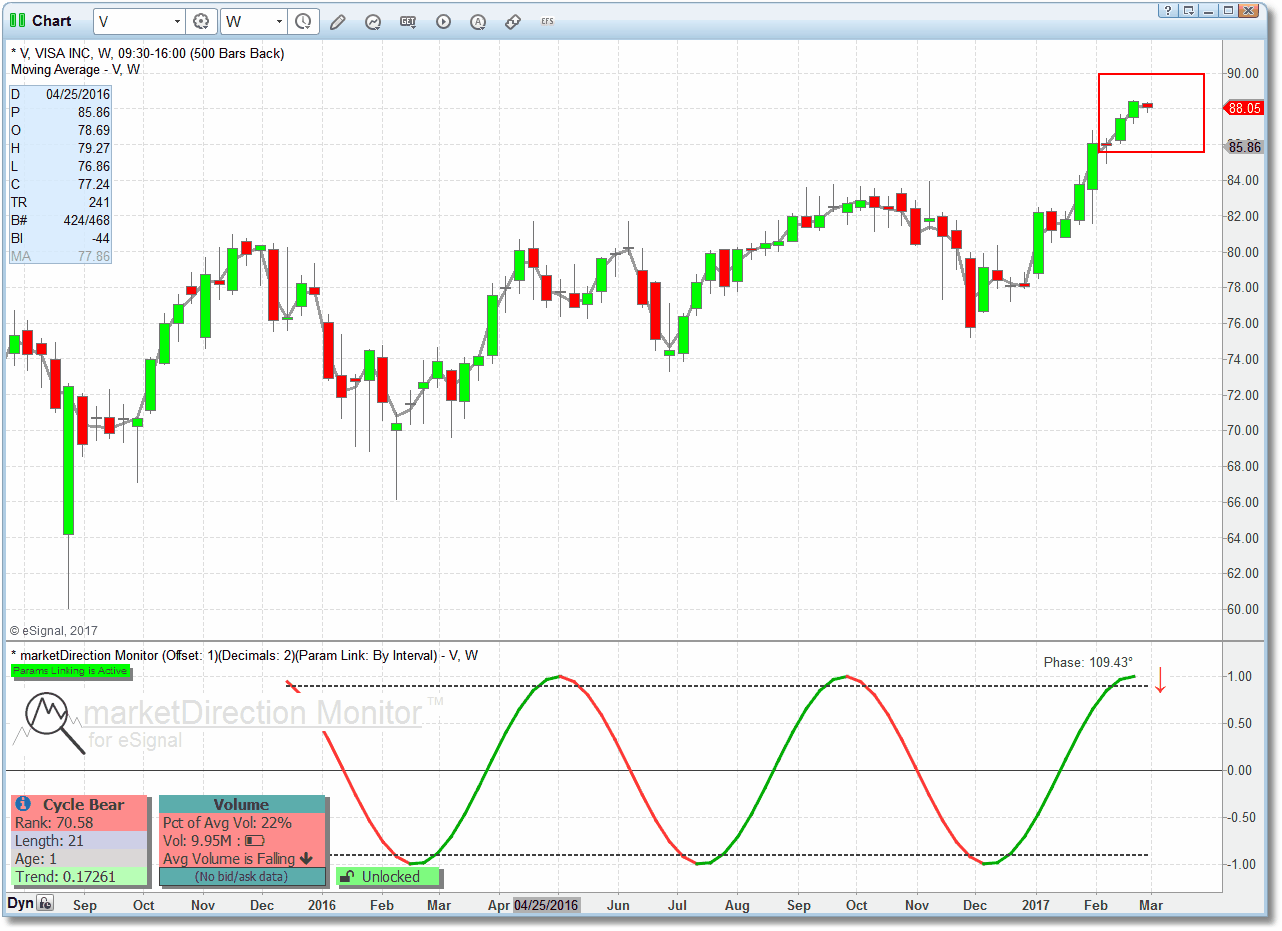The width and height of the screenshot is (1282, 931).
Task: Click the Cycle Bear header
Action: [x=80, y=805]
